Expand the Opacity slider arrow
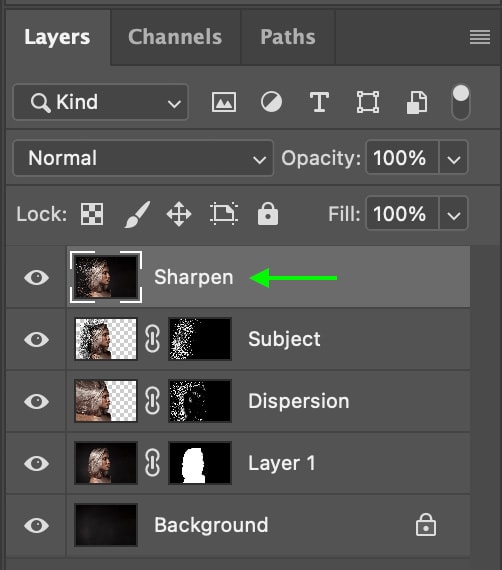This screenshot has width=502, height=570. click(454, 158)
